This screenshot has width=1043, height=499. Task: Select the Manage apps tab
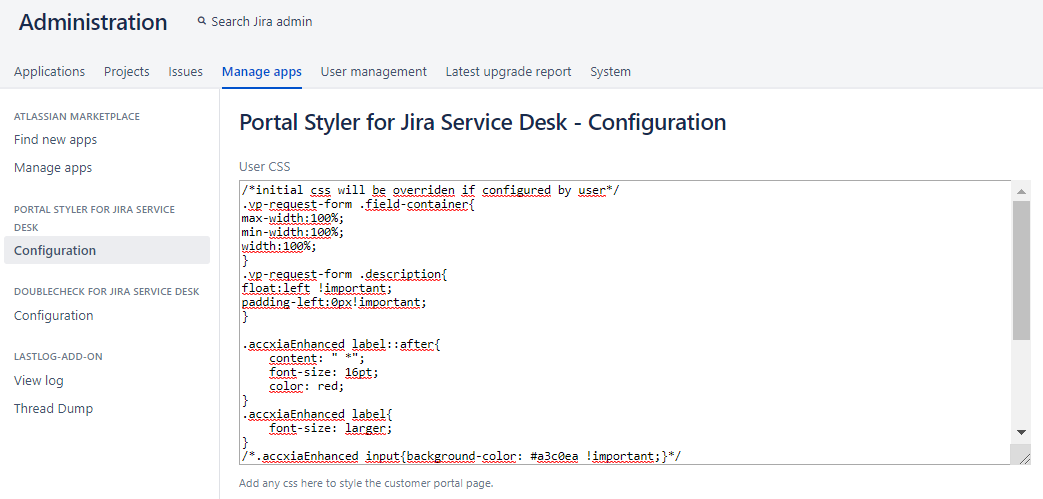[x=262, y=71]
